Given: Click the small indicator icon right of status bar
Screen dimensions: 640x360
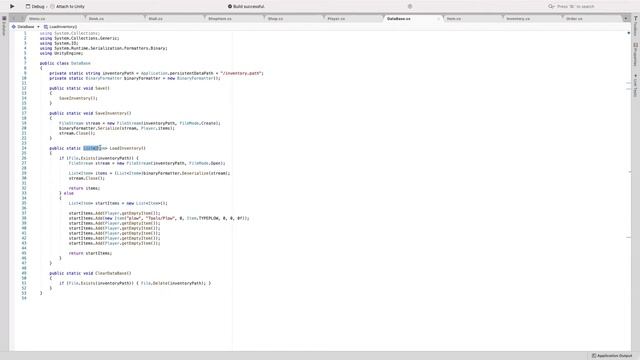Looking at the screenshot, I should tap(410, 7).
